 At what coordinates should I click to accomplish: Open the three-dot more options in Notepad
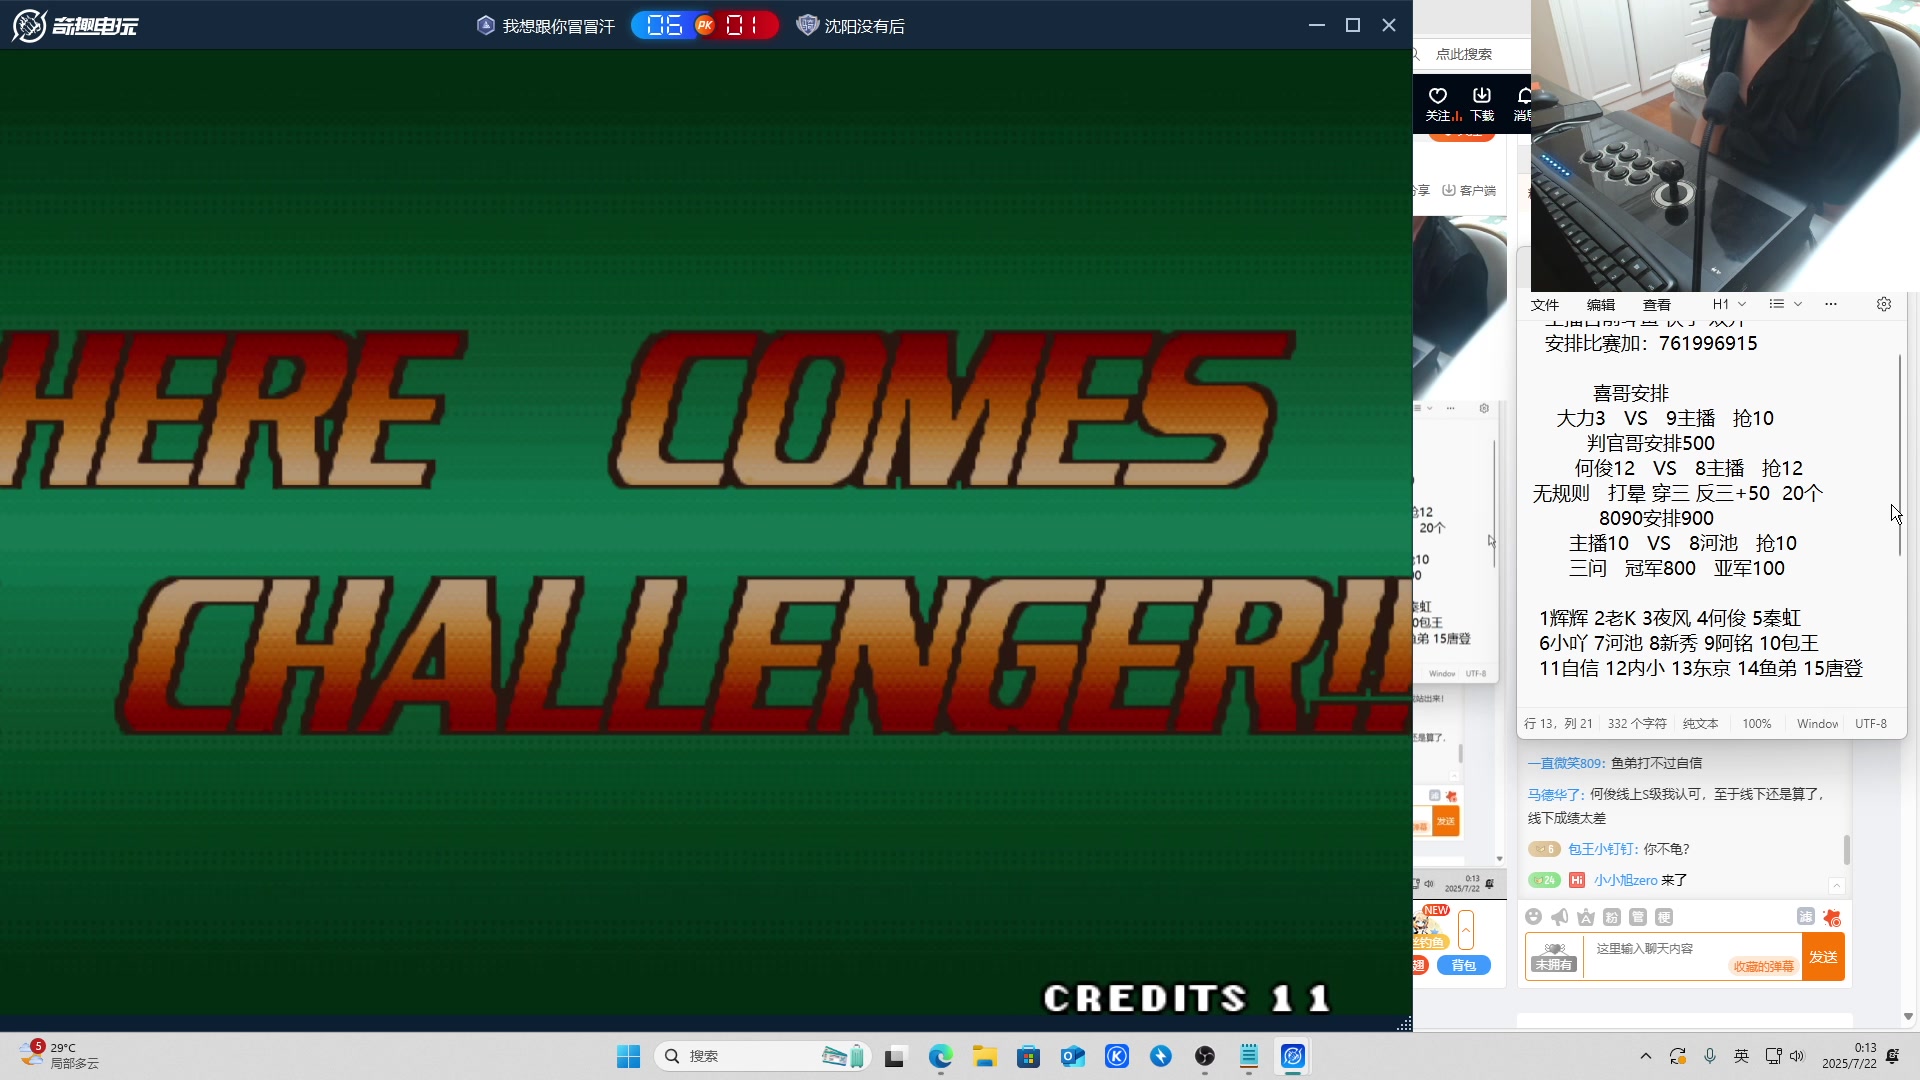pos(1831,304)
